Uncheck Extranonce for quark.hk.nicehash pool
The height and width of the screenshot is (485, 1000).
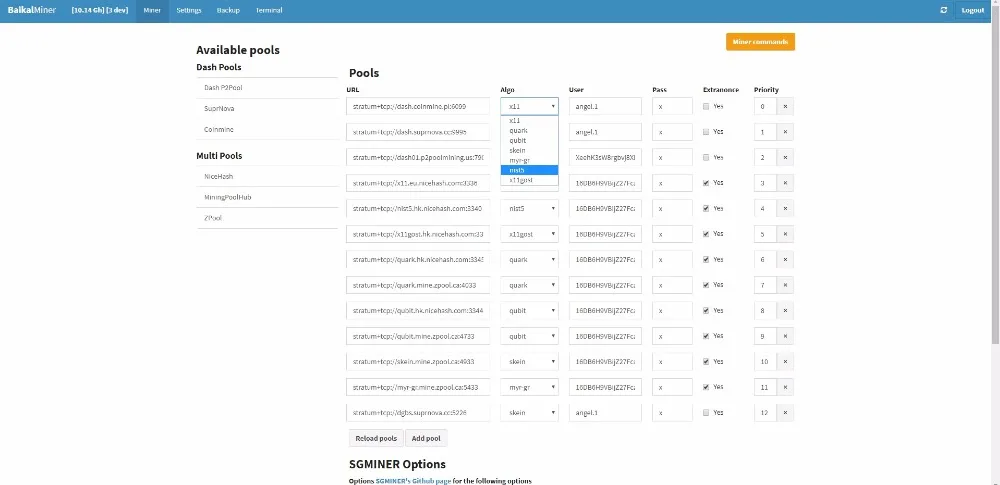[x=706, y=260]
